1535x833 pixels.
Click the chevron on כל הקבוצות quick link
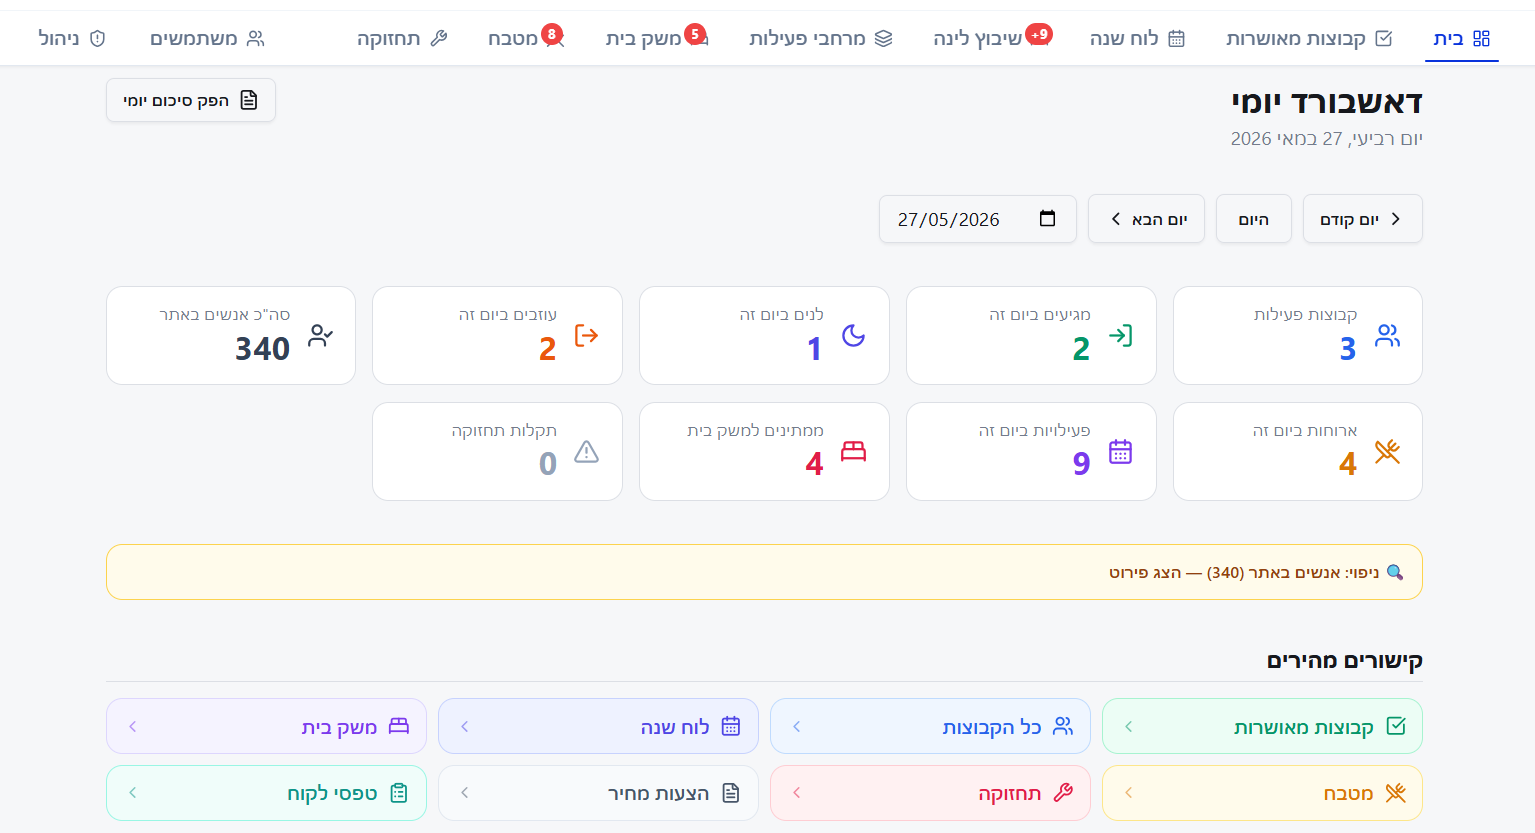click(796, 726)
